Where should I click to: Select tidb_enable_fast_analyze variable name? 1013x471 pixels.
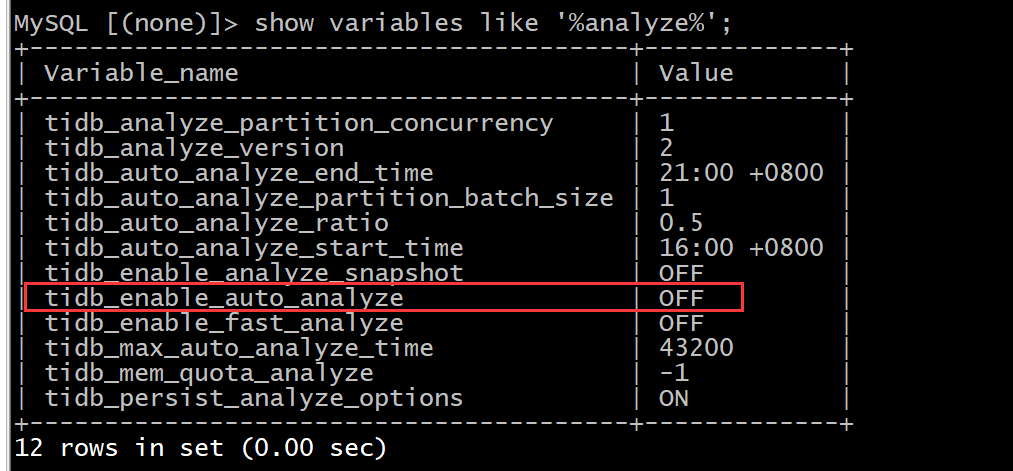pos(224,322)
